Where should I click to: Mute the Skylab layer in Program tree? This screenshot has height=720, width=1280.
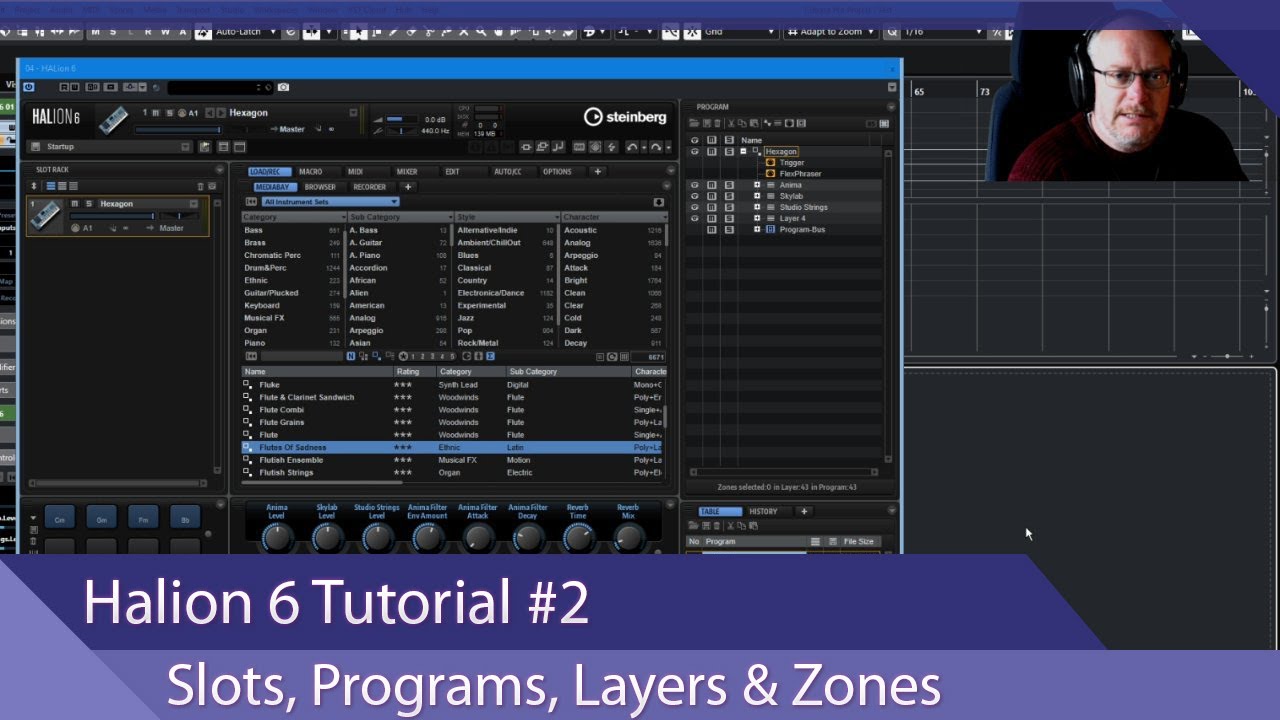[x=712, y=196]
